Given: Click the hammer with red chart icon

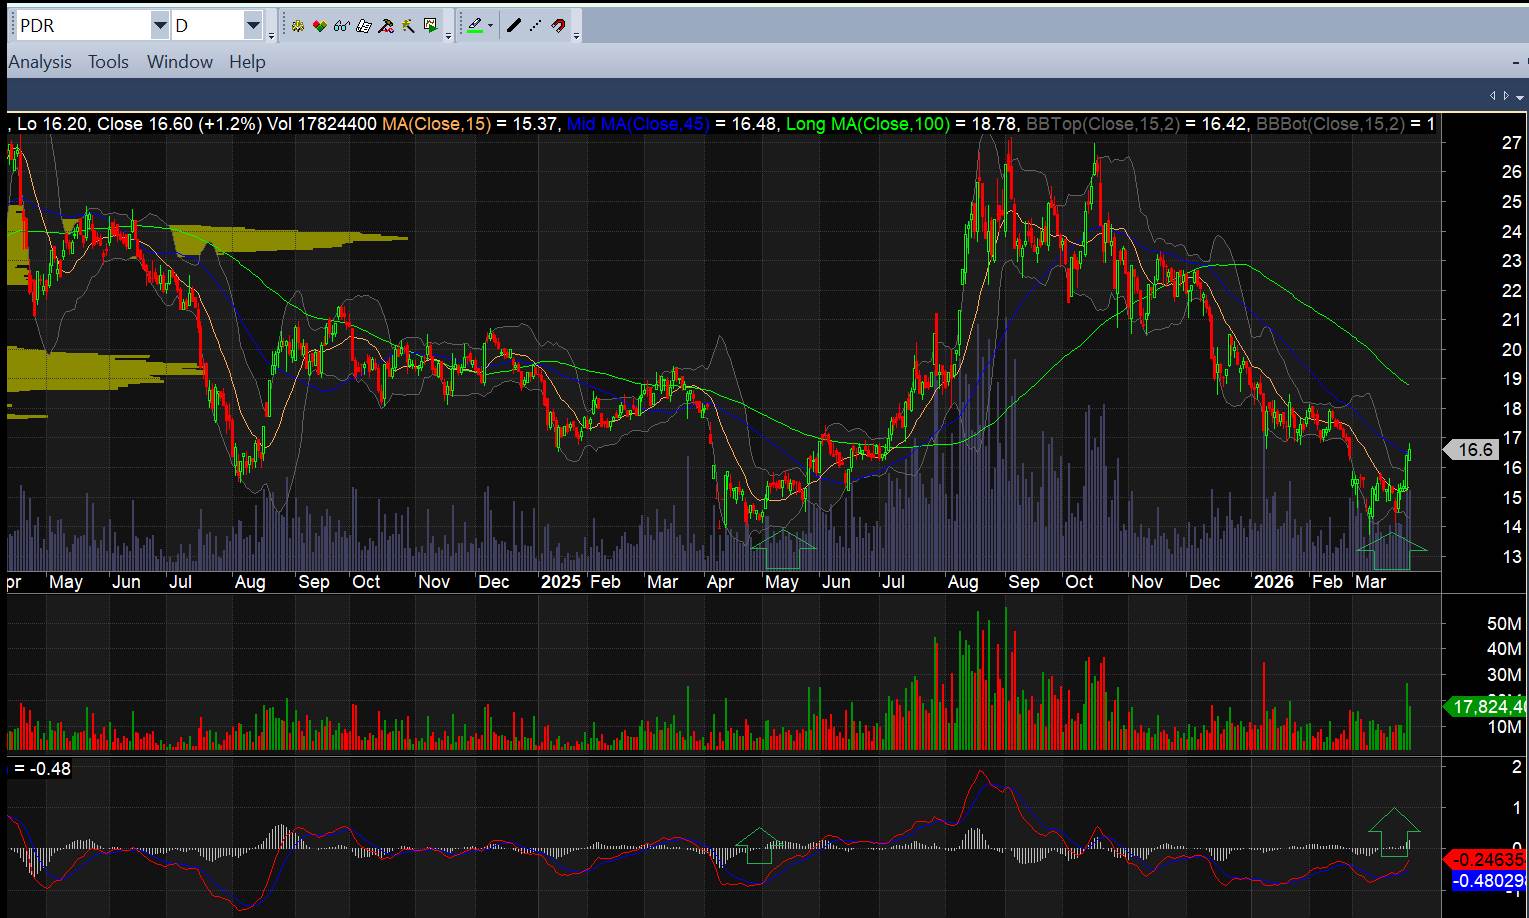Looking at the screenshot, I should 386,26.
